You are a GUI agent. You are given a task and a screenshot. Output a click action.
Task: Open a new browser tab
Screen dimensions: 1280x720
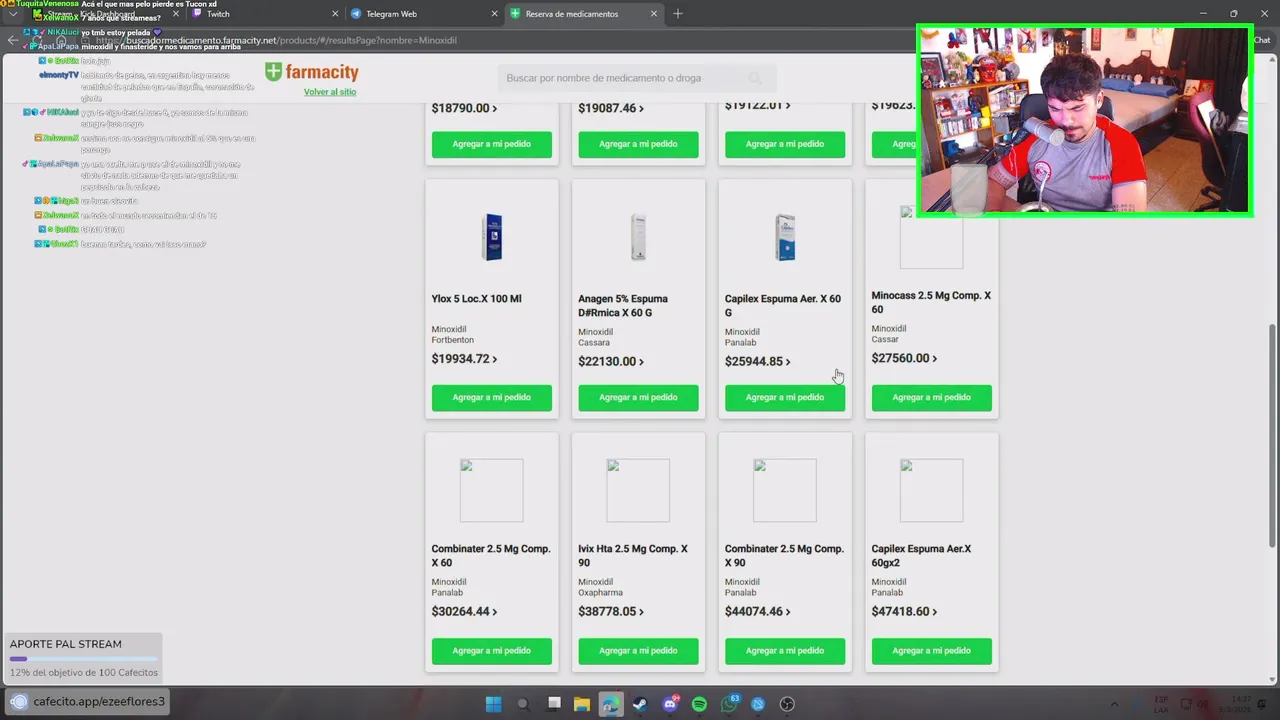(x=678, y=14)
